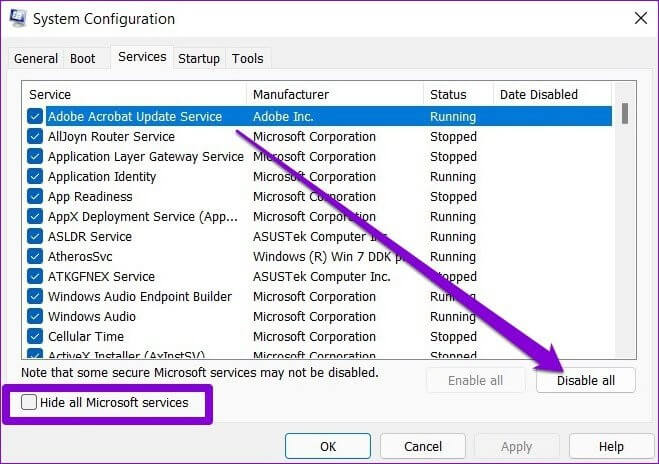
Task: Select the Windows Audio Endpoint Builder row
Action: point(319,296)
